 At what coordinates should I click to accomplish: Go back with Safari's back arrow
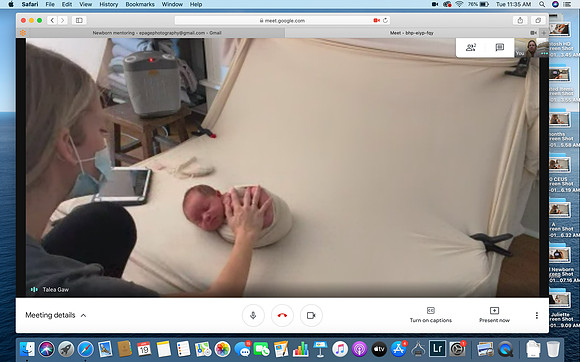[52, 20]
